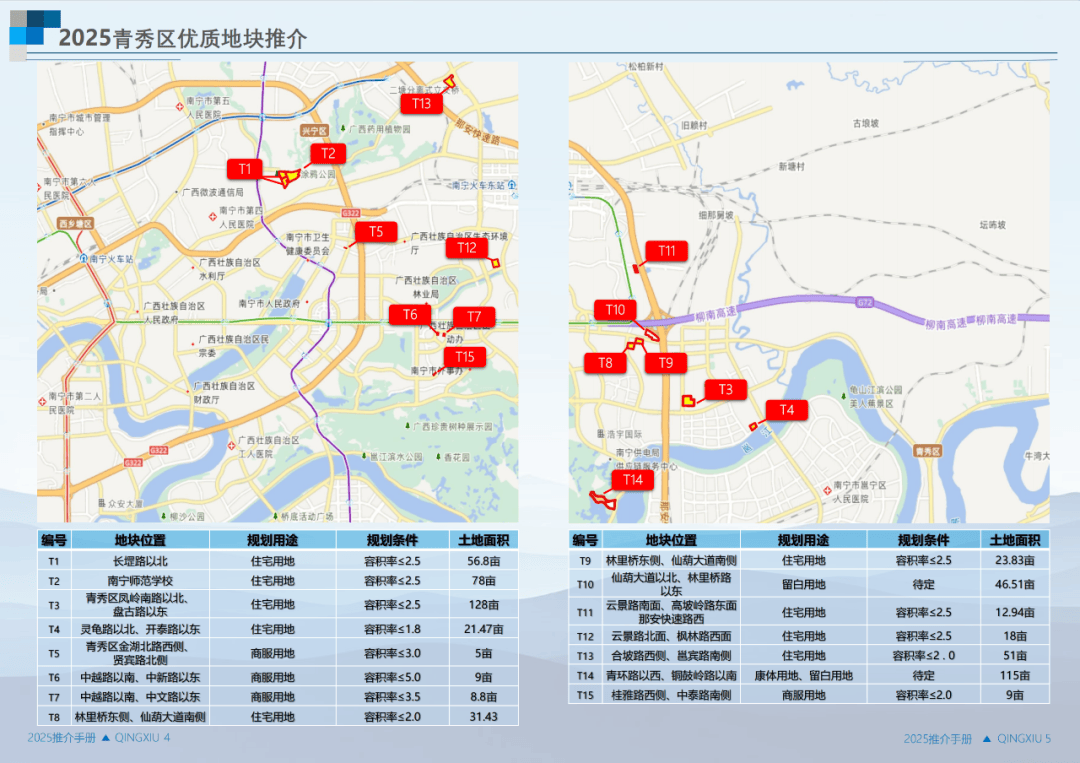Click the red T1 marker on the map
1080x763 pixels.
pos(245,168)
